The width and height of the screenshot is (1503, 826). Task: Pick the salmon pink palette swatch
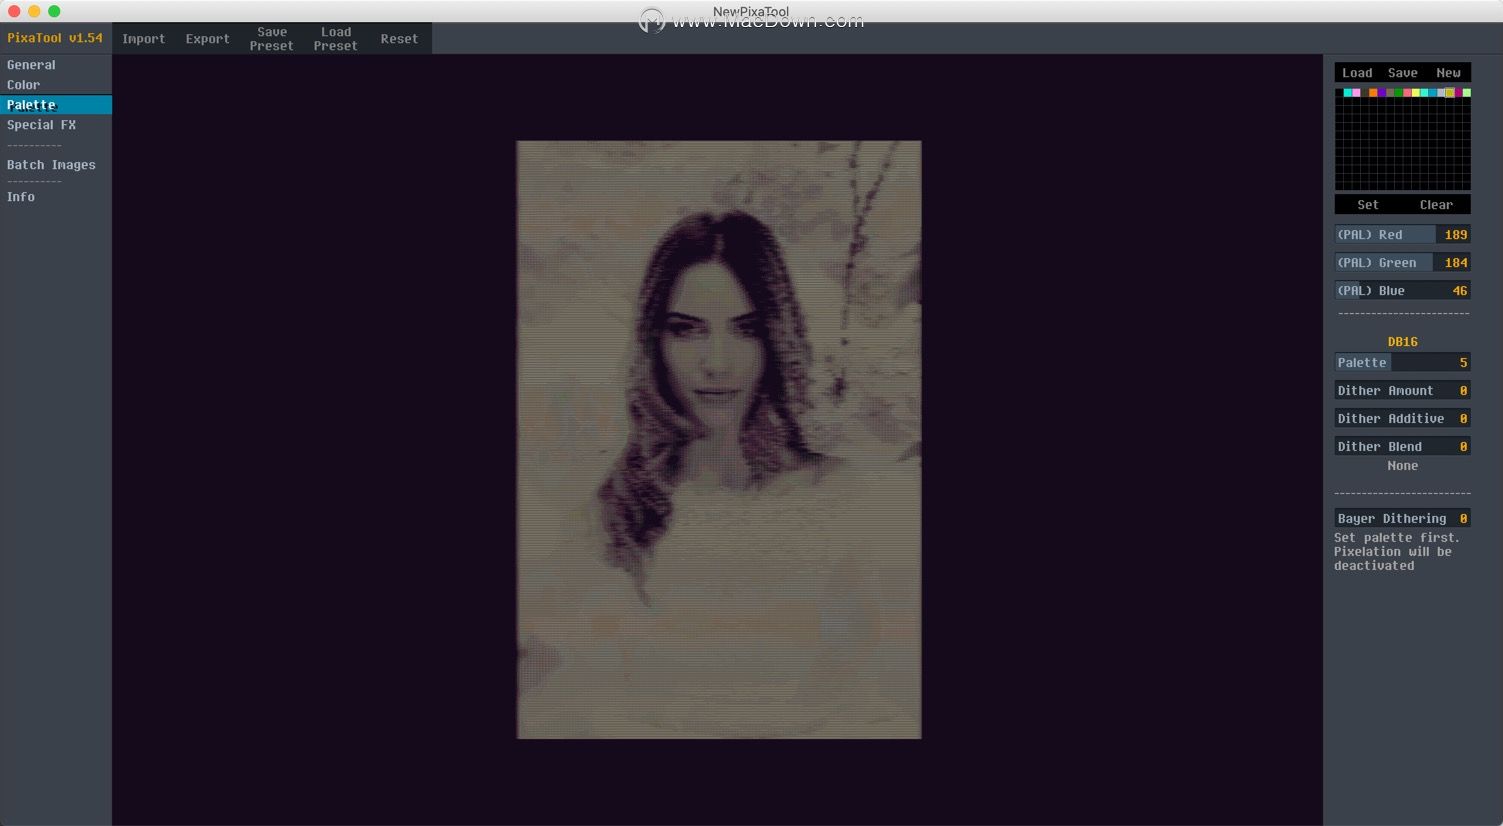click(x=1407, y=93)
